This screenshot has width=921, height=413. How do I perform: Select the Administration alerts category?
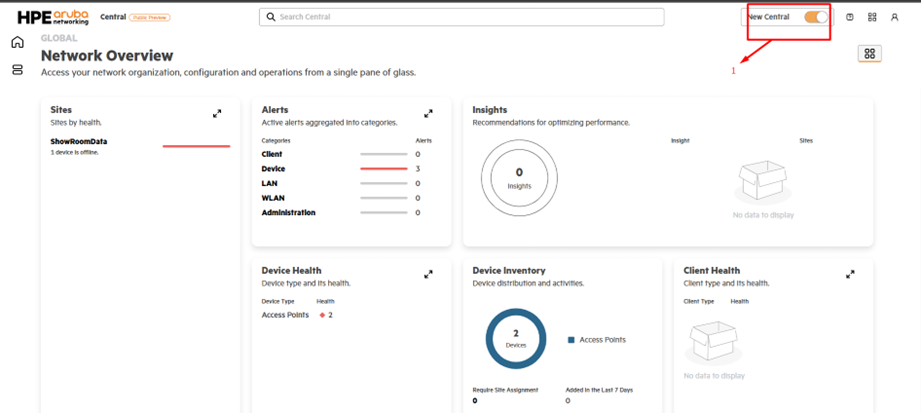pos(288,213)
